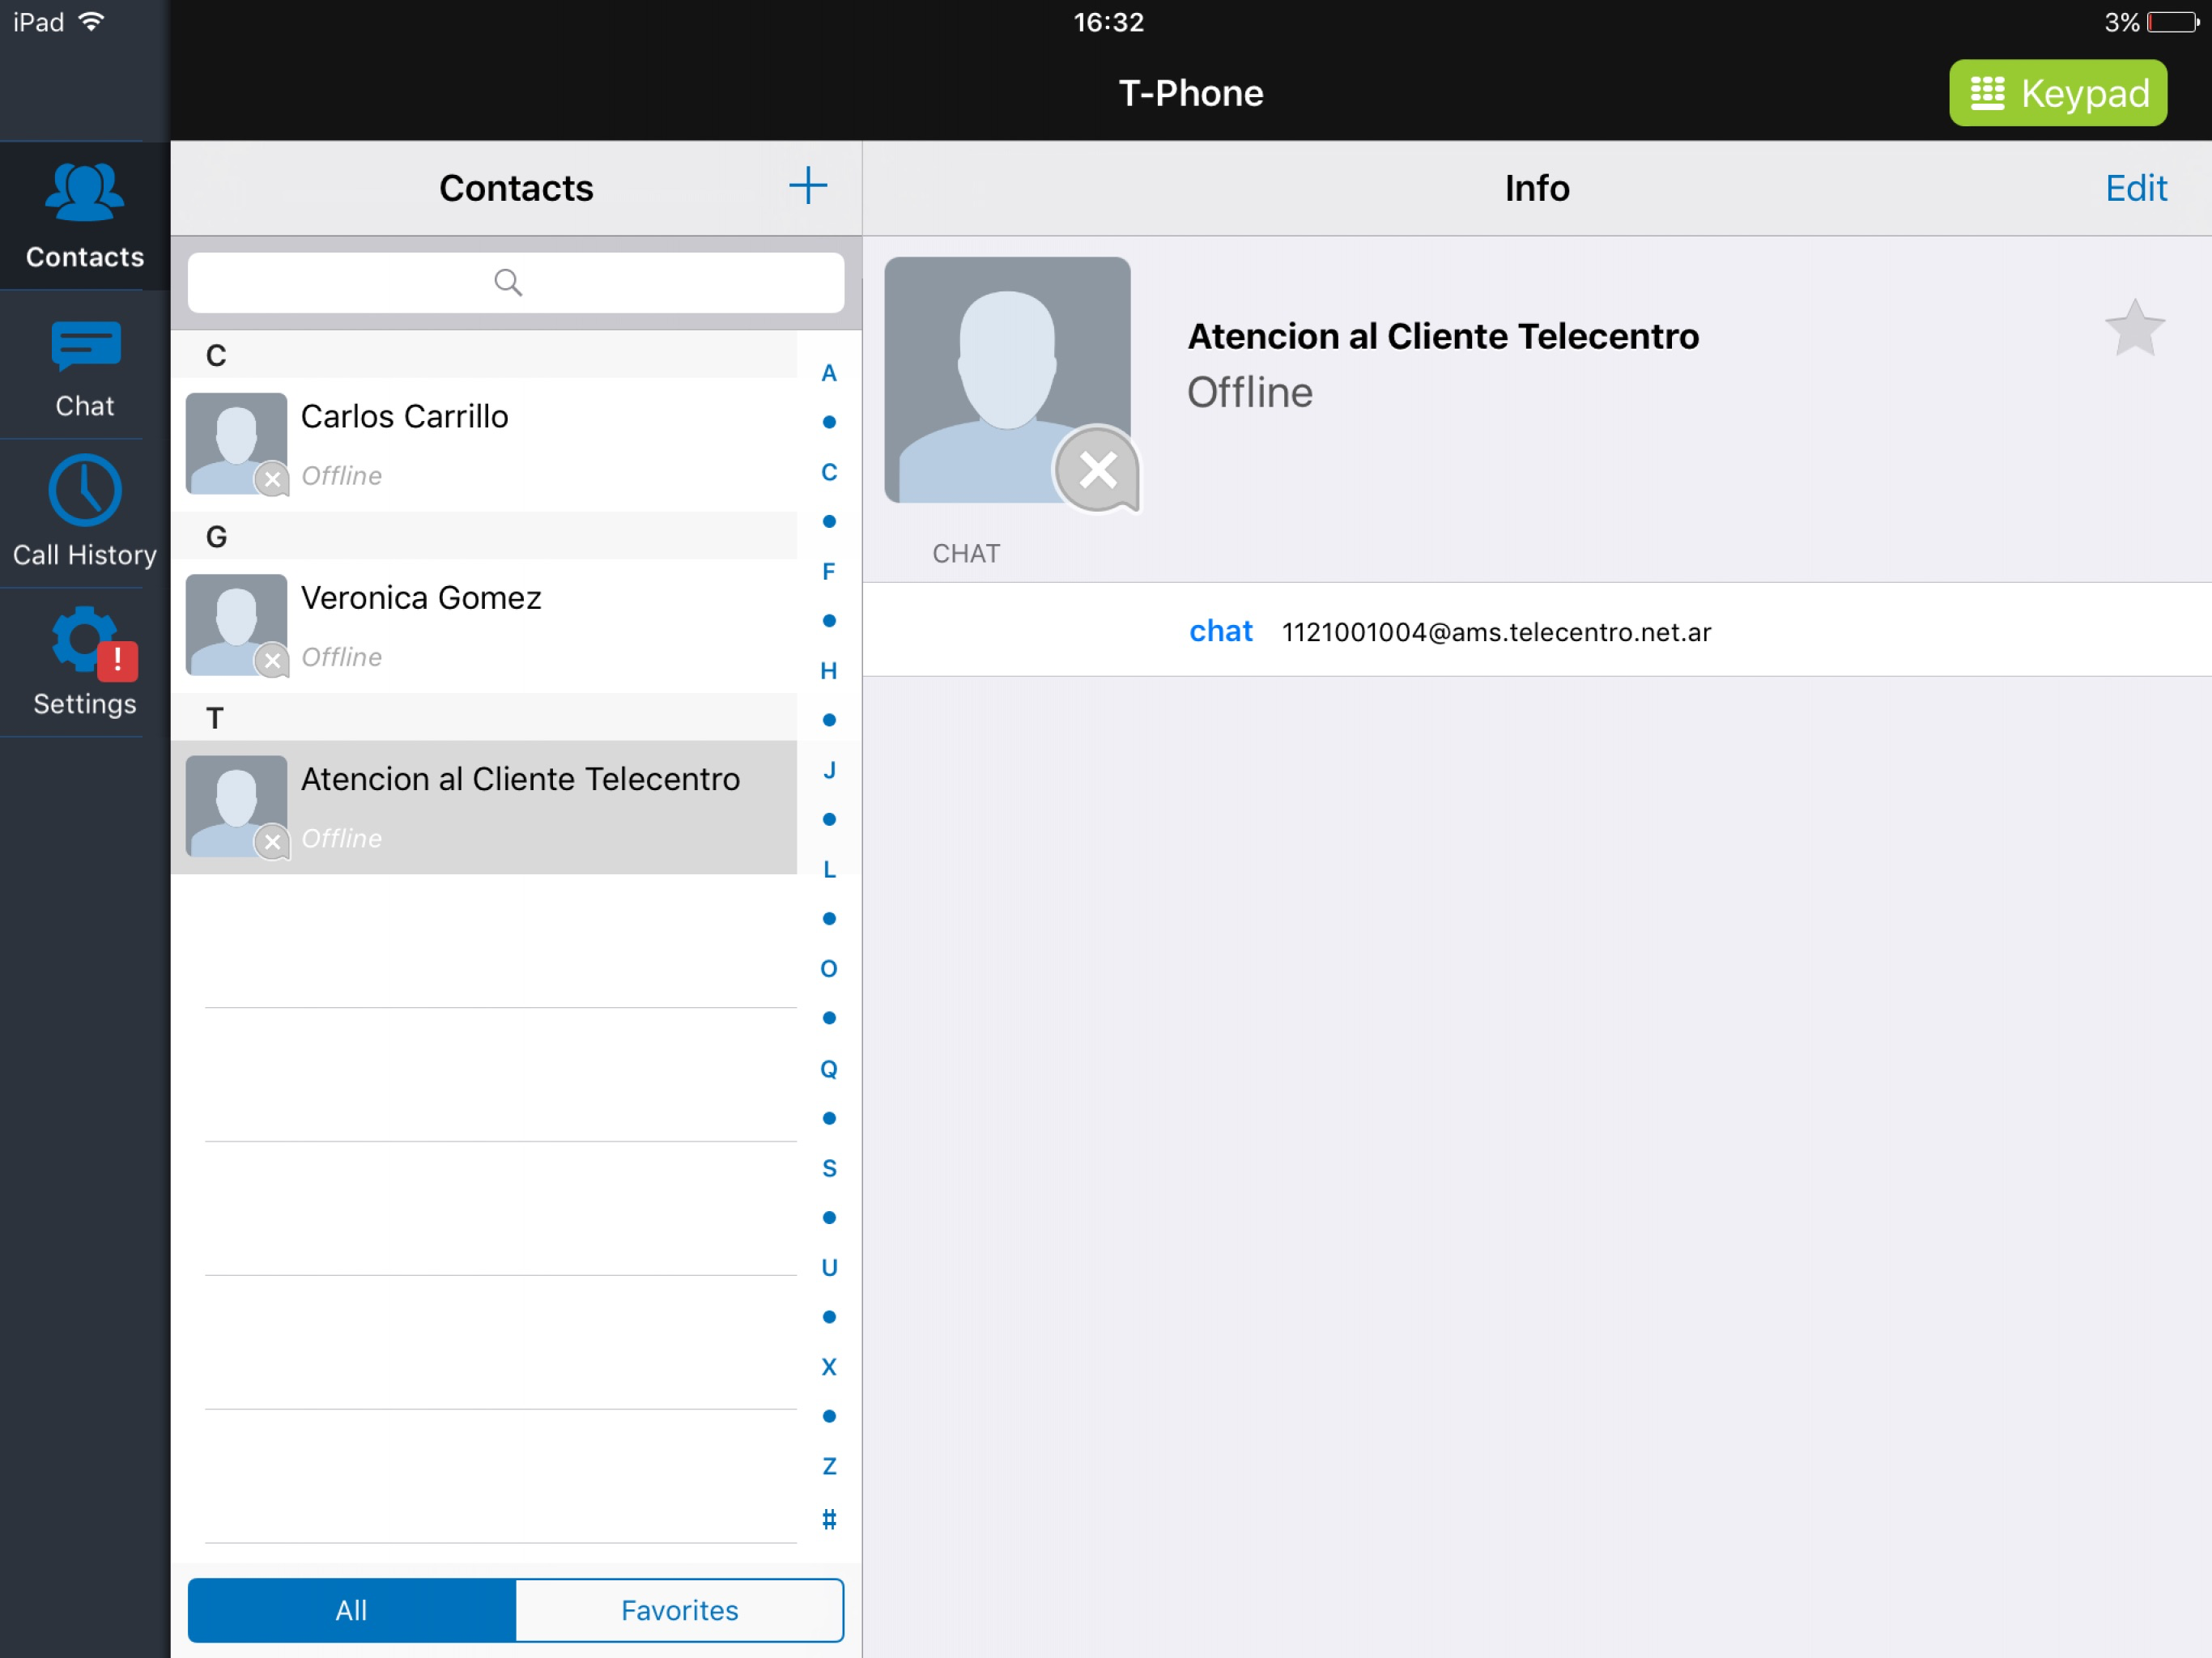Tap the battery indicator in status bar
The height and width of the screenshot is (1658, 2212).
pos(2174,22)
